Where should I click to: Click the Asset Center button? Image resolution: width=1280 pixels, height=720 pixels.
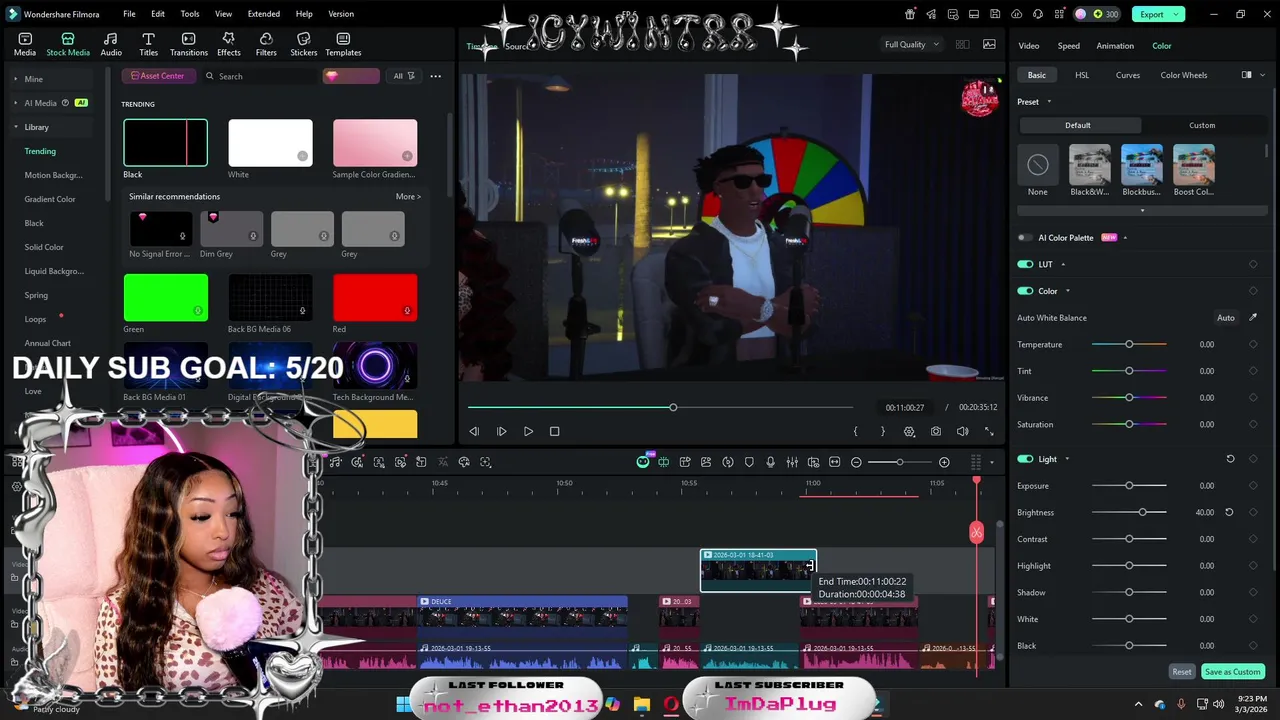point(157,76)
